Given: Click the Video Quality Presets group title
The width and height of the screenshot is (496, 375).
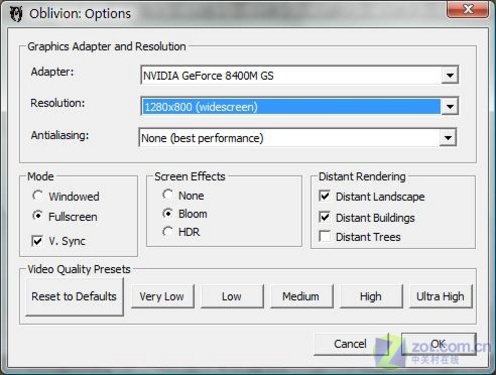Looking at the screenshot, I should click(x=79, y=269).
